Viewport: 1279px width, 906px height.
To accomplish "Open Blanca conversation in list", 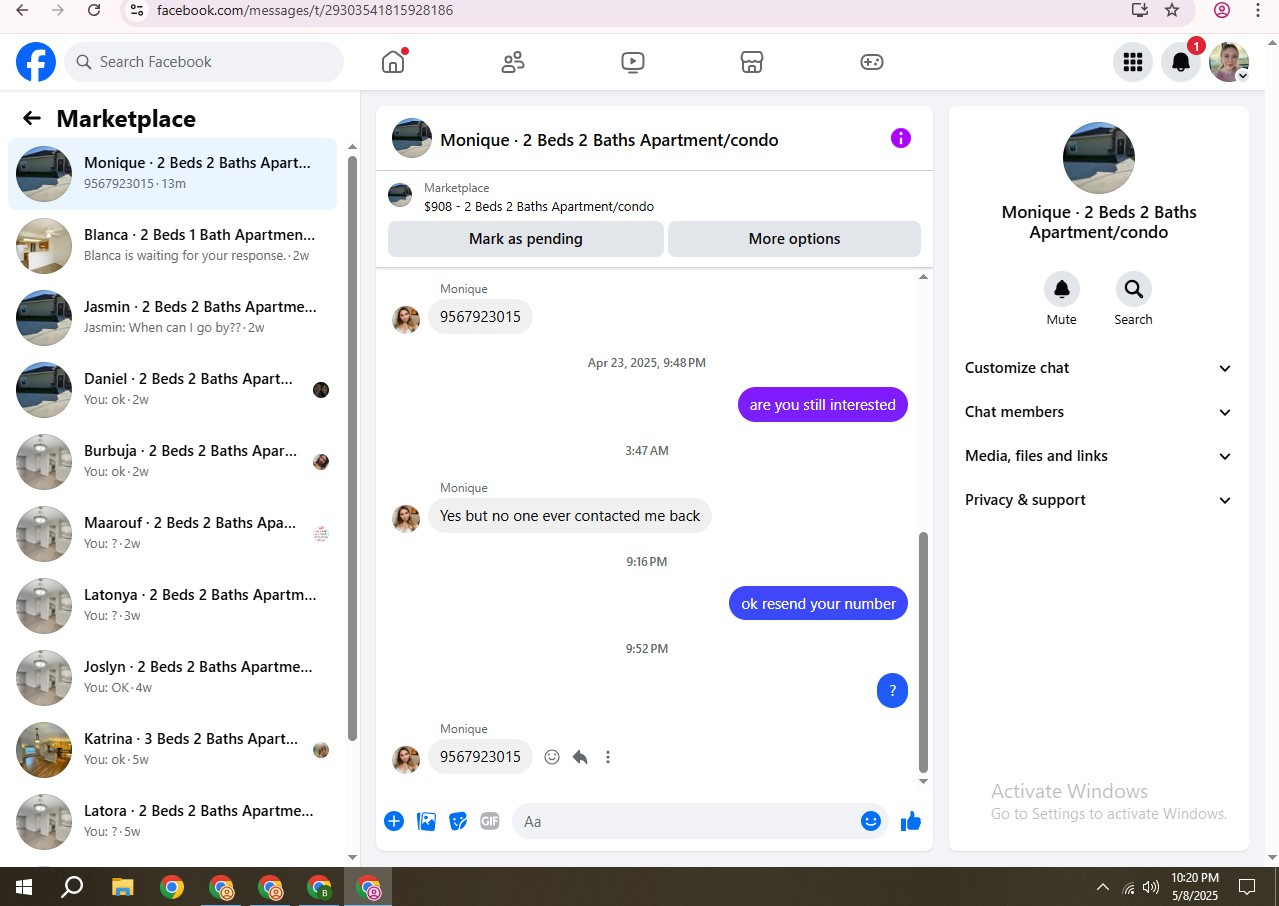I will pos(172,246).
